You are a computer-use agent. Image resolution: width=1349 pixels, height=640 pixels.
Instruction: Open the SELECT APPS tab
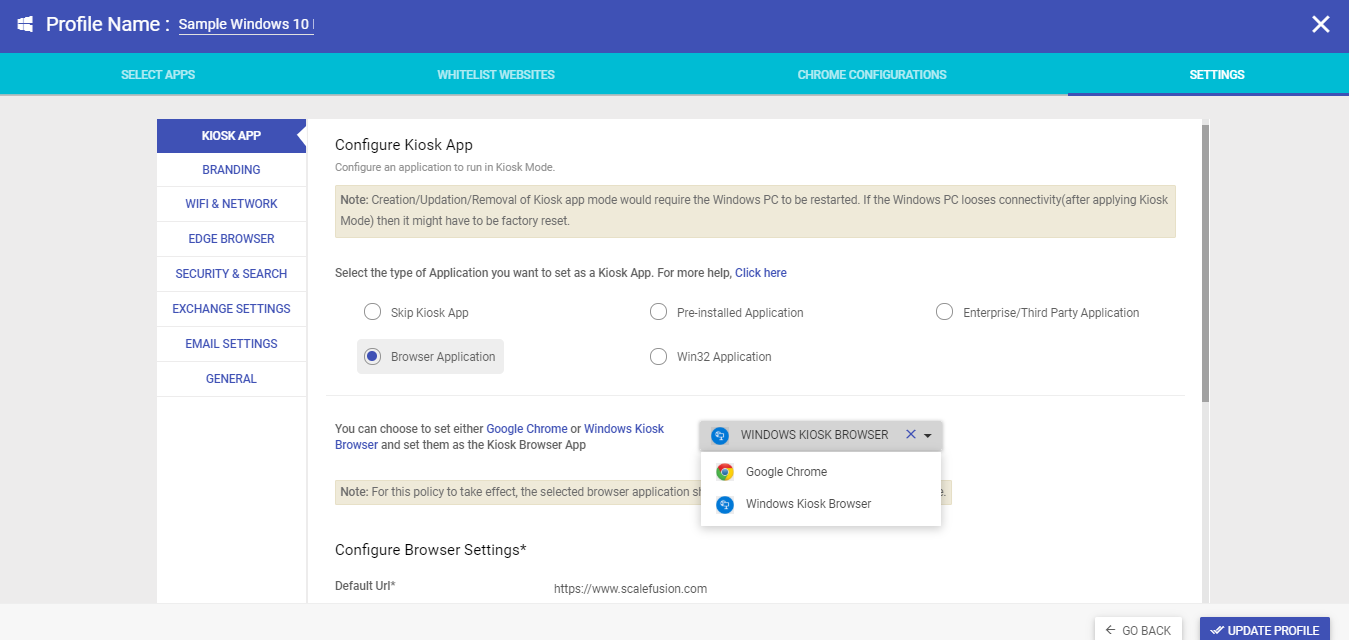158,75
